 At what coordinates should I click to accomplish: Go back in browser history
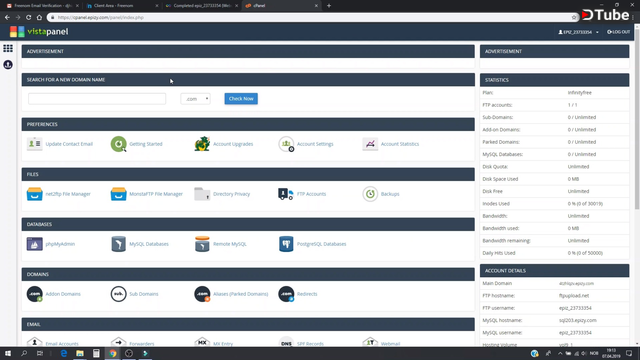pyautogui.click(x=7, y=18)
